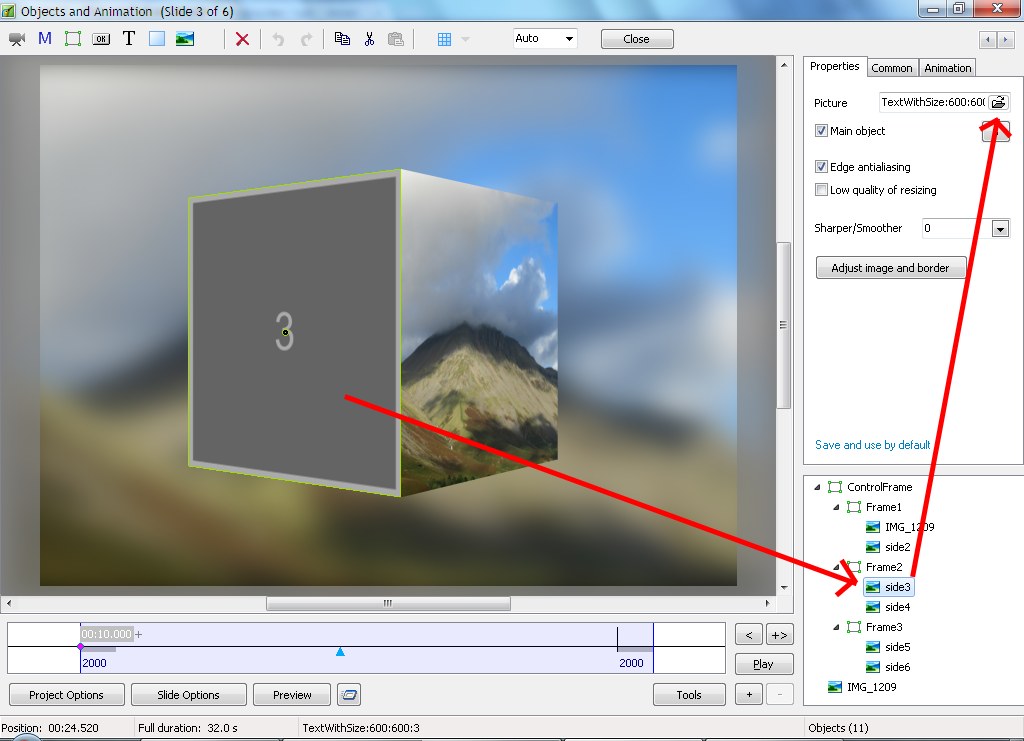
Task: Select the Text tool T icon
Action: pos(129,39)
